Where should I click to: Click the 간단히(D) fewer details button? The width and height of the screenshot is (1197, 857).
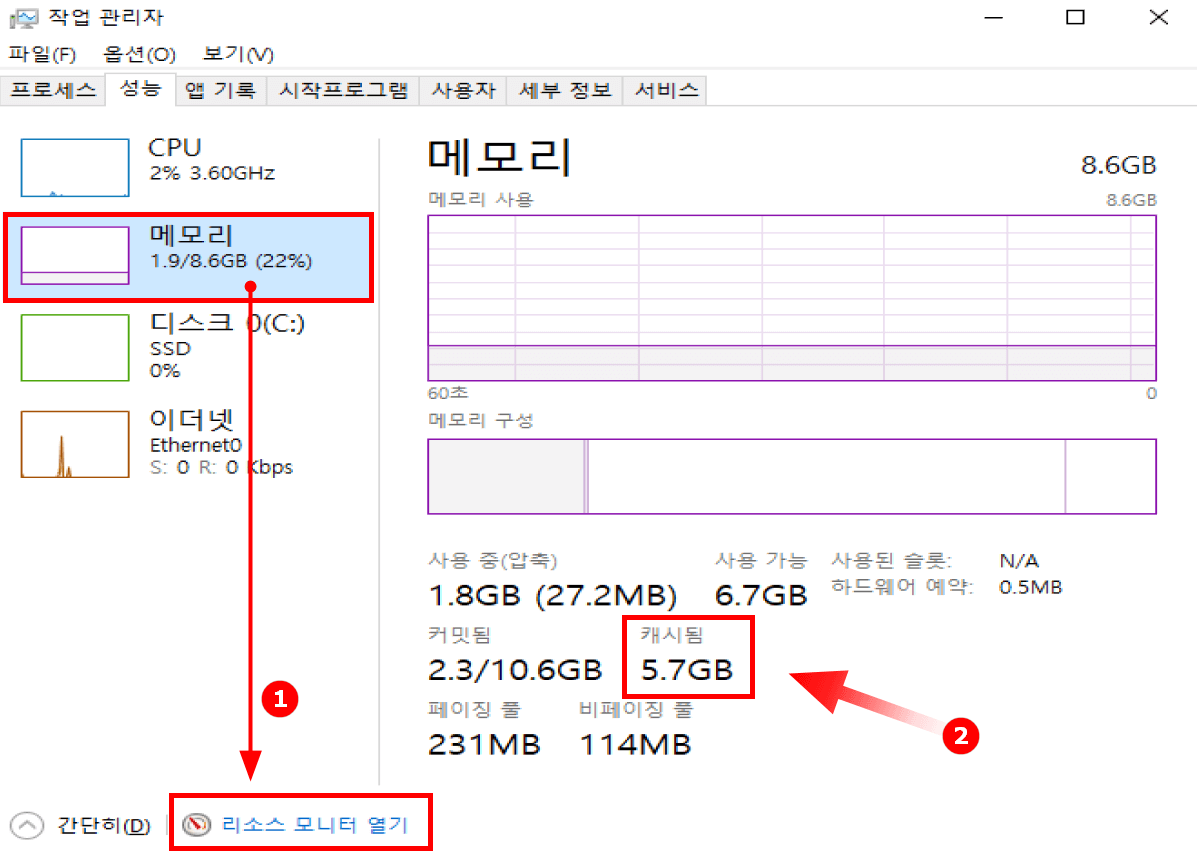(x=104, y=825)
